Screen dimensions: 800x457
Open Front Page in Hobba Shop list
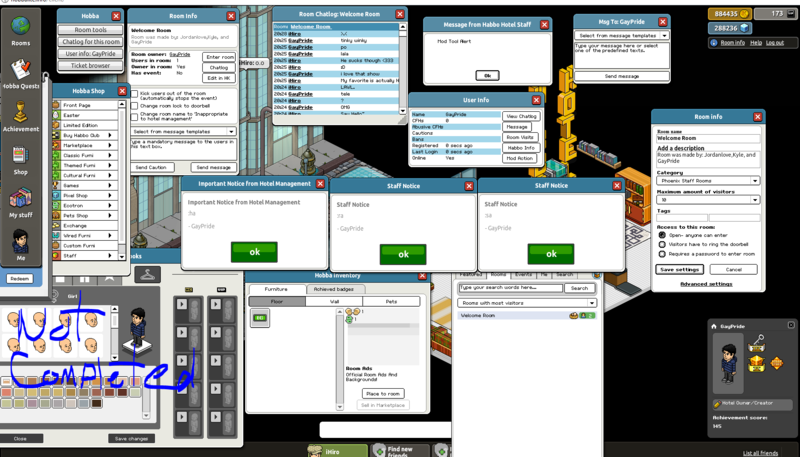pos(85,105)
